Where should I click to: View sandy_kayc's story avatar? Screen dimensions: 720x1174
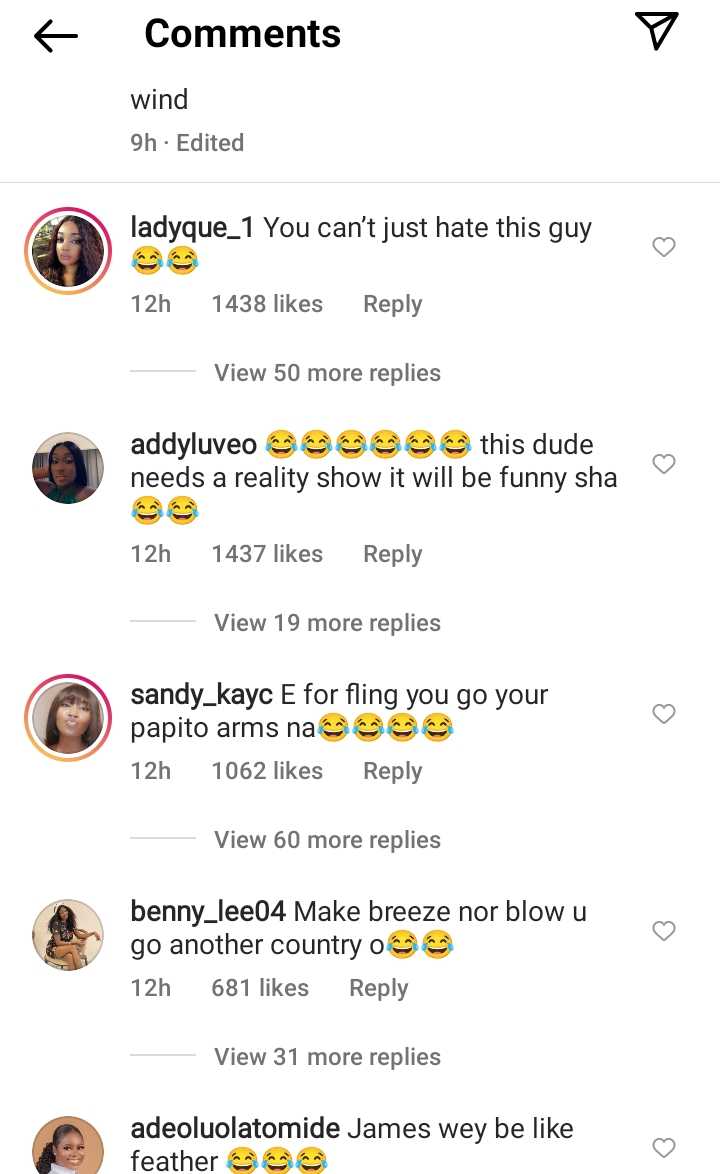pos(68,718)
